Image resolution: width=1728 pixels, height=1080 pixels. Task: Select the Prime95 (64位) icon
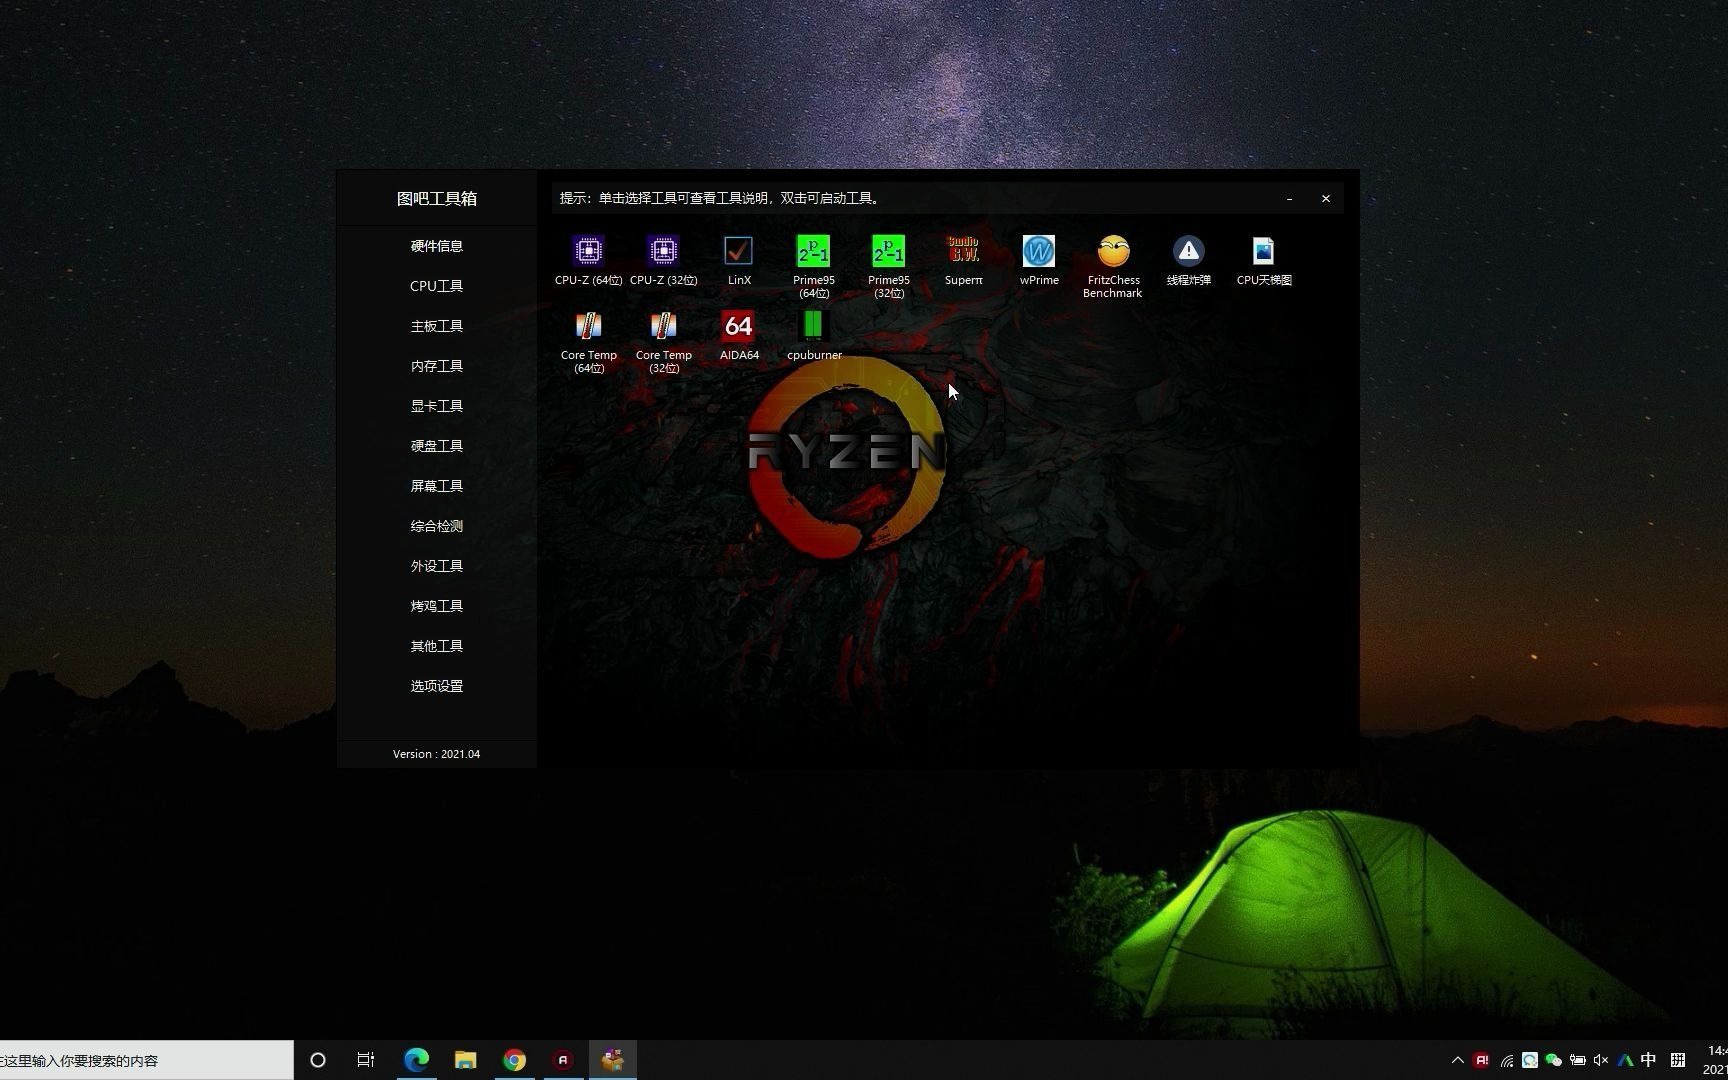point(813,250)
